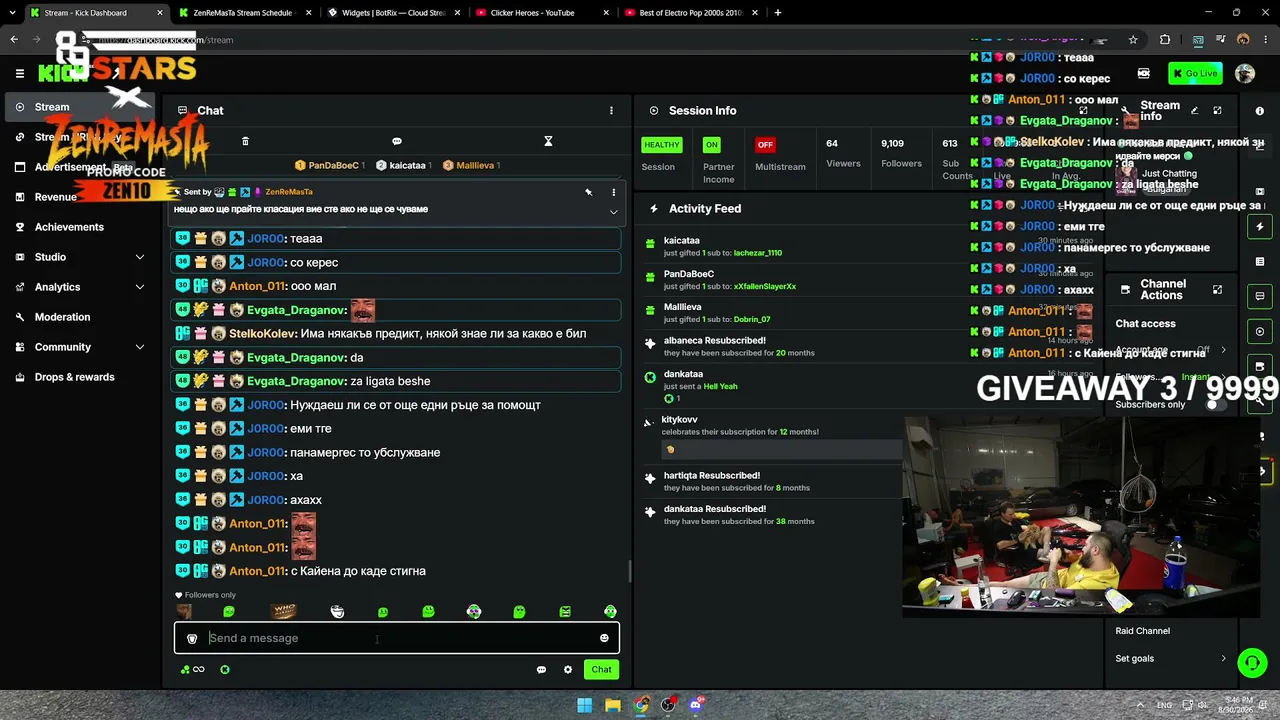Unpin the pinned message via pin icon

(589, 192)
